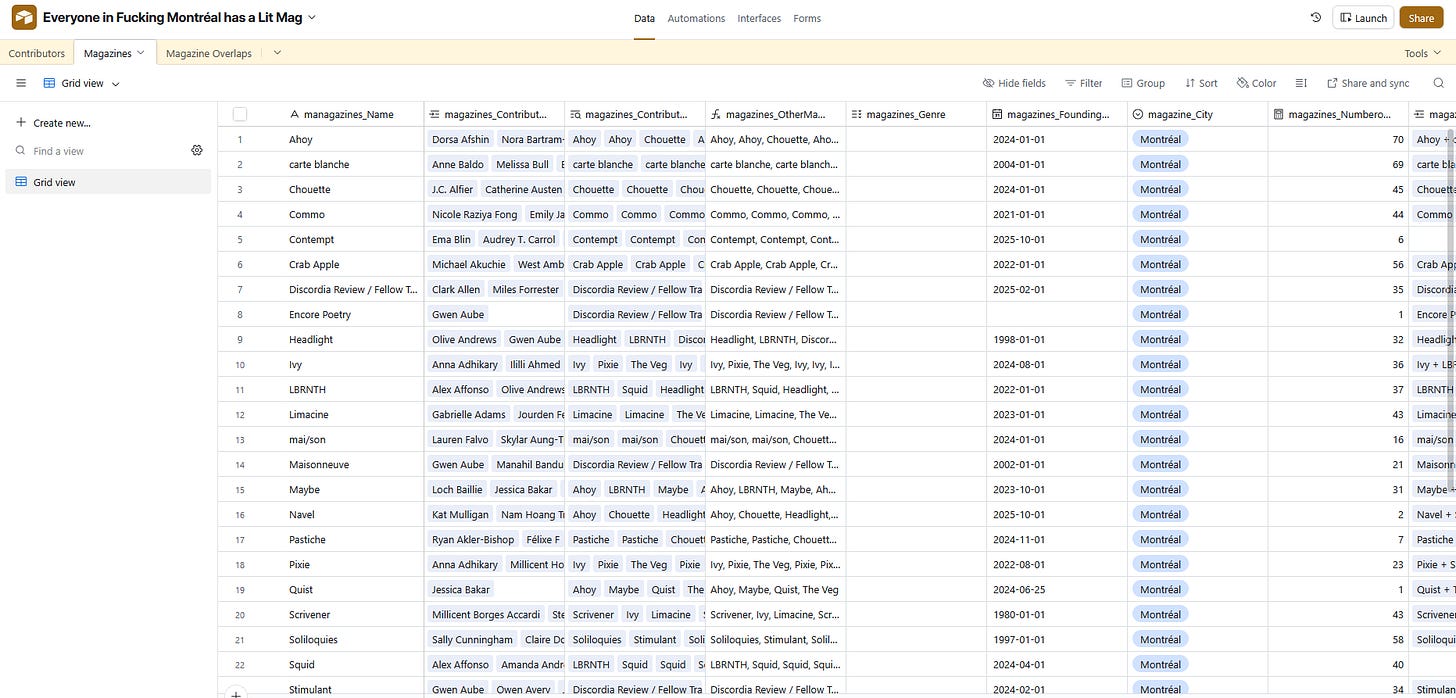The width and height of the screenshot is (1456, 698).
Task: Click Share and sync
Action: [x=1368, y=84]
